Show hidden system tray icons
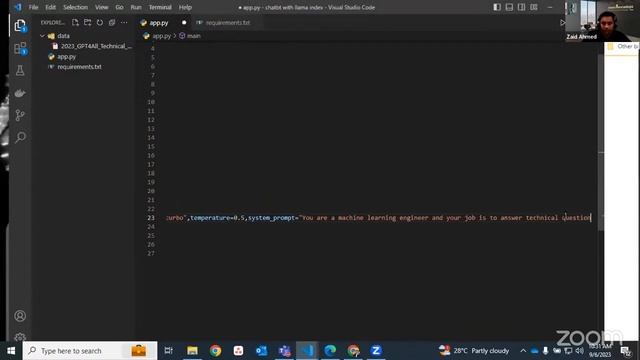 pos(523,351)
